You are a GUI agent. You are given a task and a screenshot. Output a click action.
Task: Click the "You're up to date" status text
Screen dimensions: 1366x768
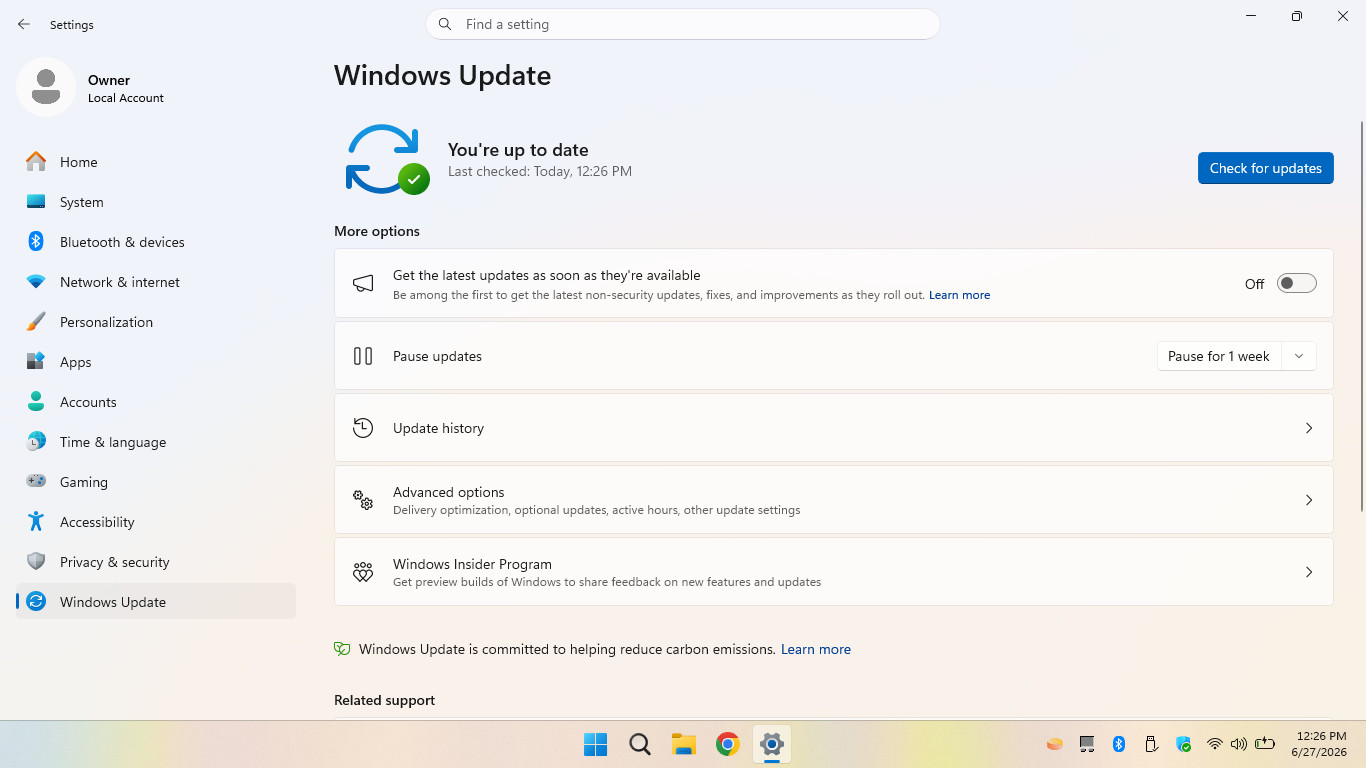[x=518, y=150]
